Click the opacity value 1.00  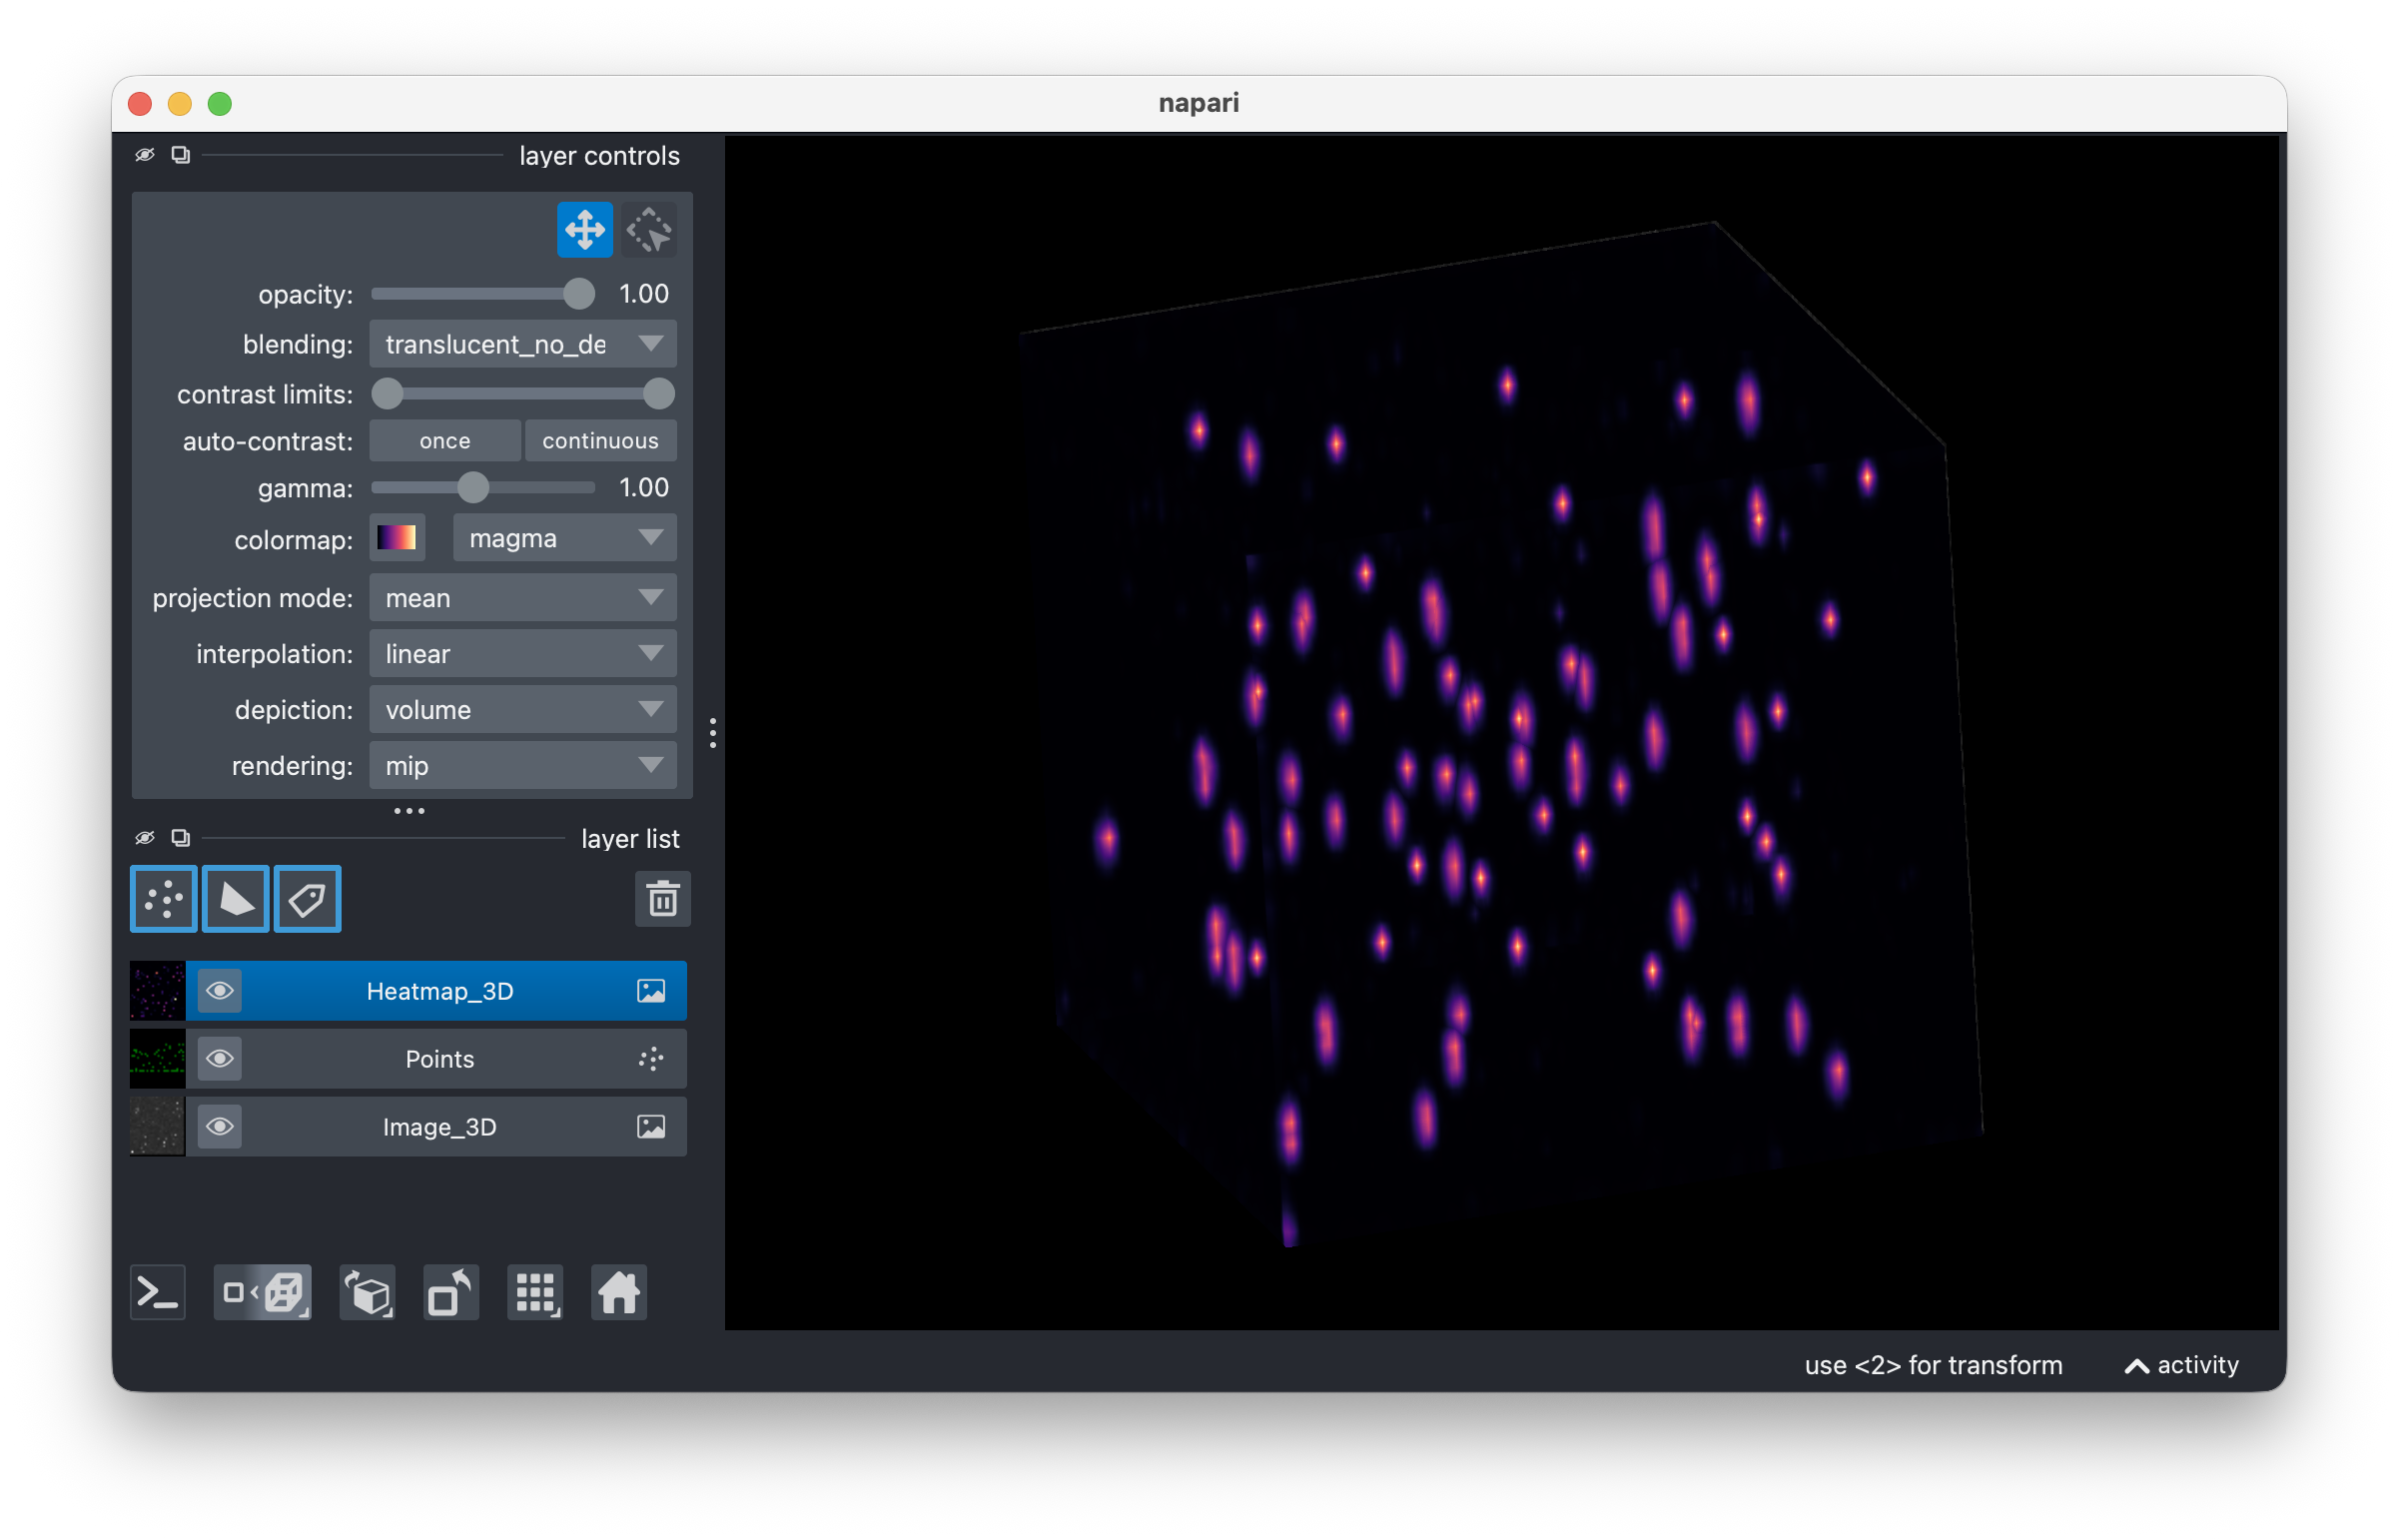[644, 294]
